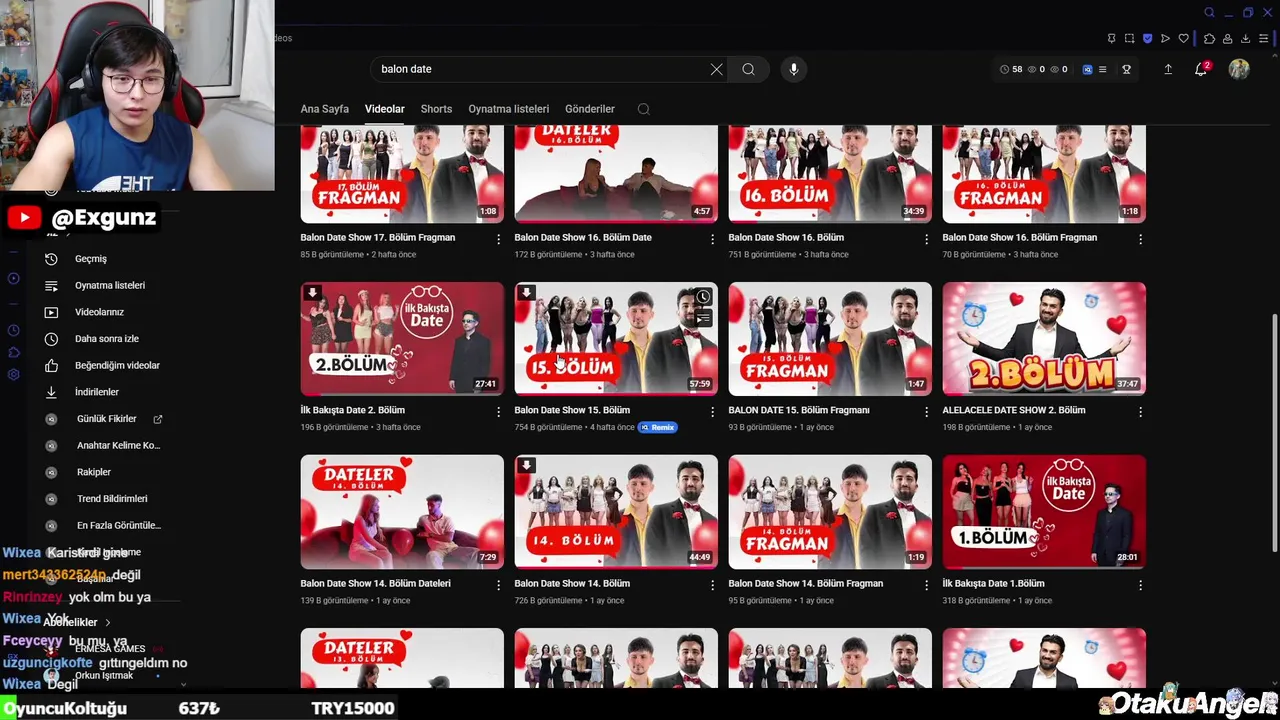Open Videolarınız in the sidebar
Viewport: 1280px width, 720px height.
pos(99,312)
